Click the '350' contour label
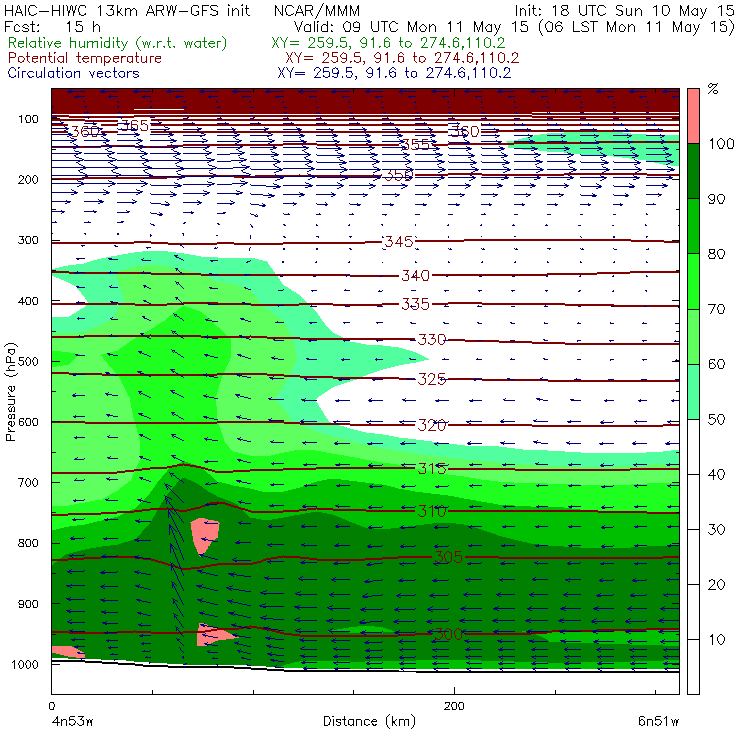740x740 pixels. click(399, 176)
